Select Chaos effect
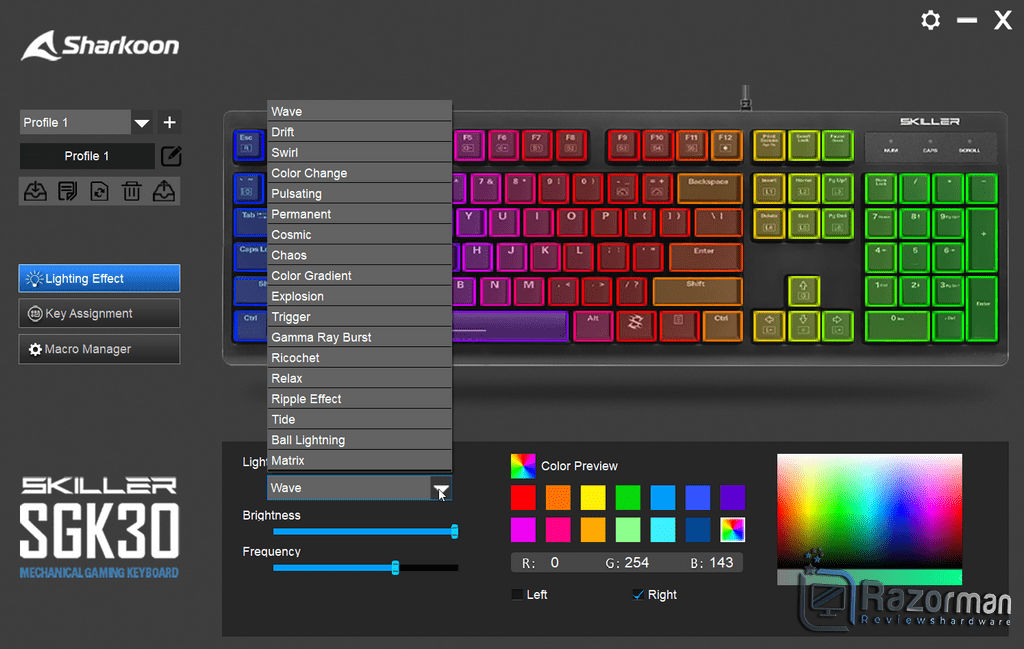 (x=359, y=255)
